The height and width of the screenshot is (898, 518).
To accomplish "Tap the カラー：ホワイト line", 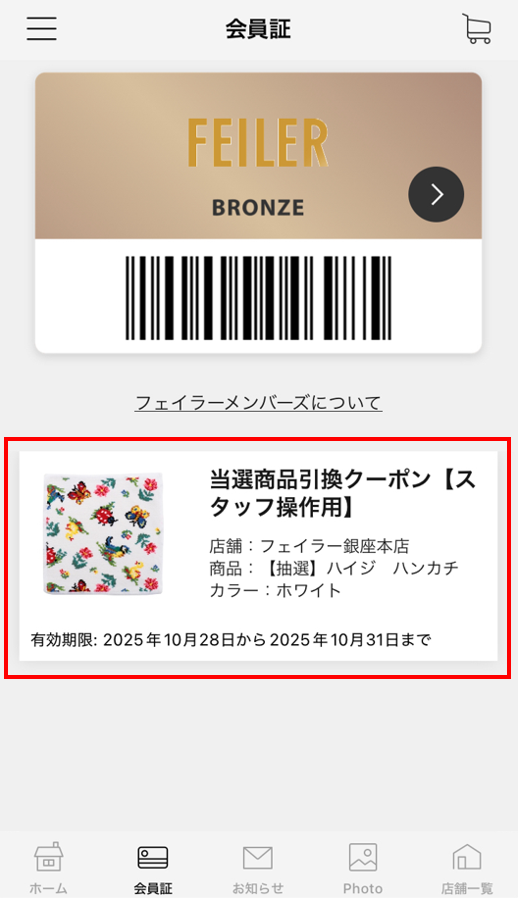I will tap(275, 590).
